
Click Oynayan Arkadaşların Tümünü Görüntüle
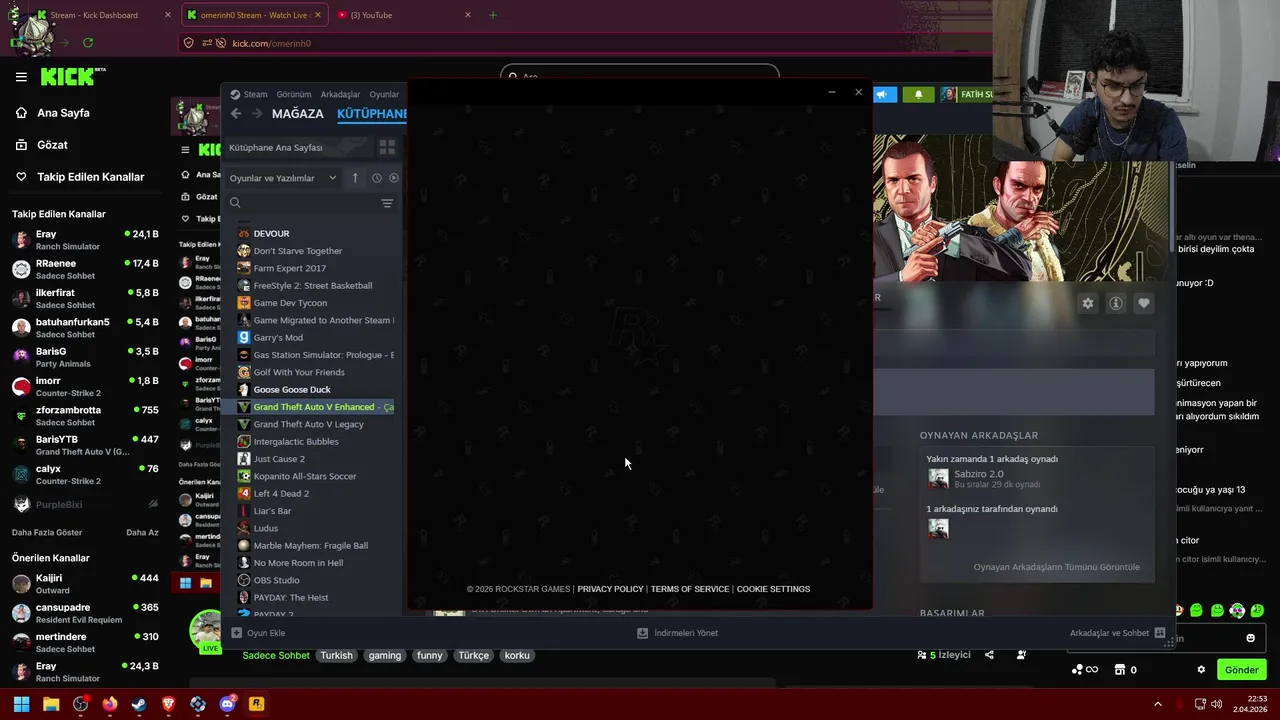[1056, 567]
